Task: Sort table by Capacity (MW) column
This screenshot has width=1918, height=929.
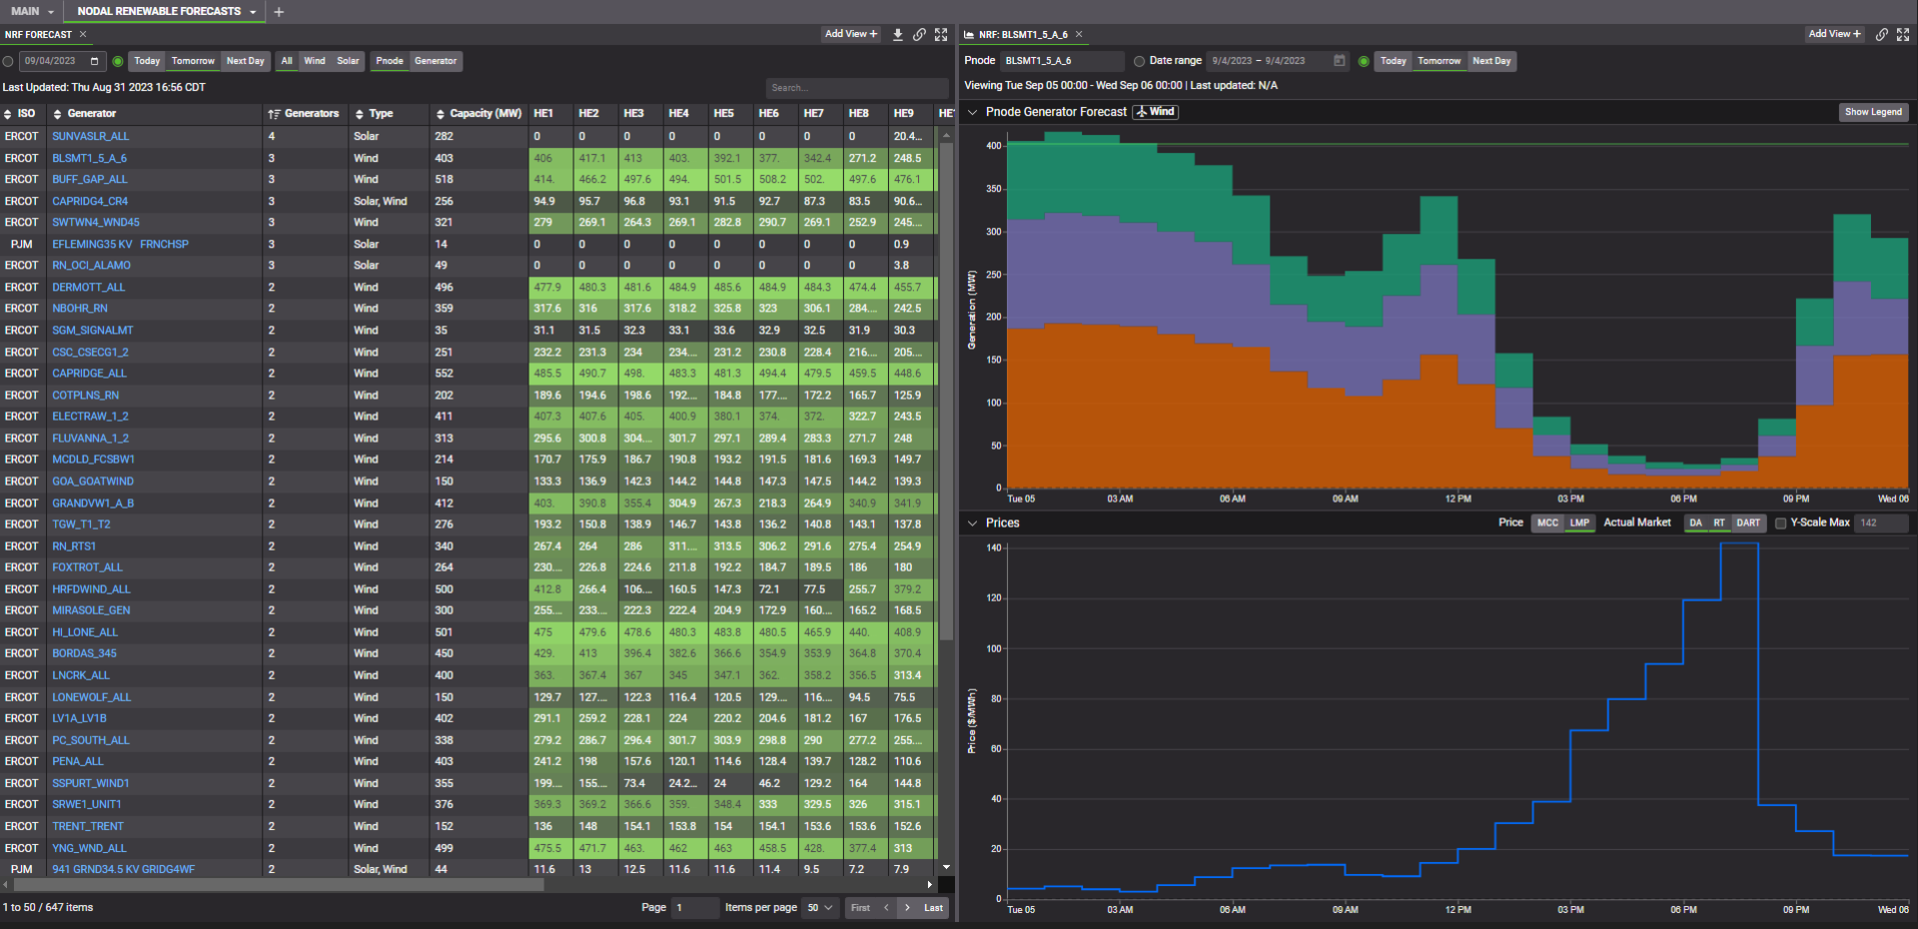Action: coord(484,114)
